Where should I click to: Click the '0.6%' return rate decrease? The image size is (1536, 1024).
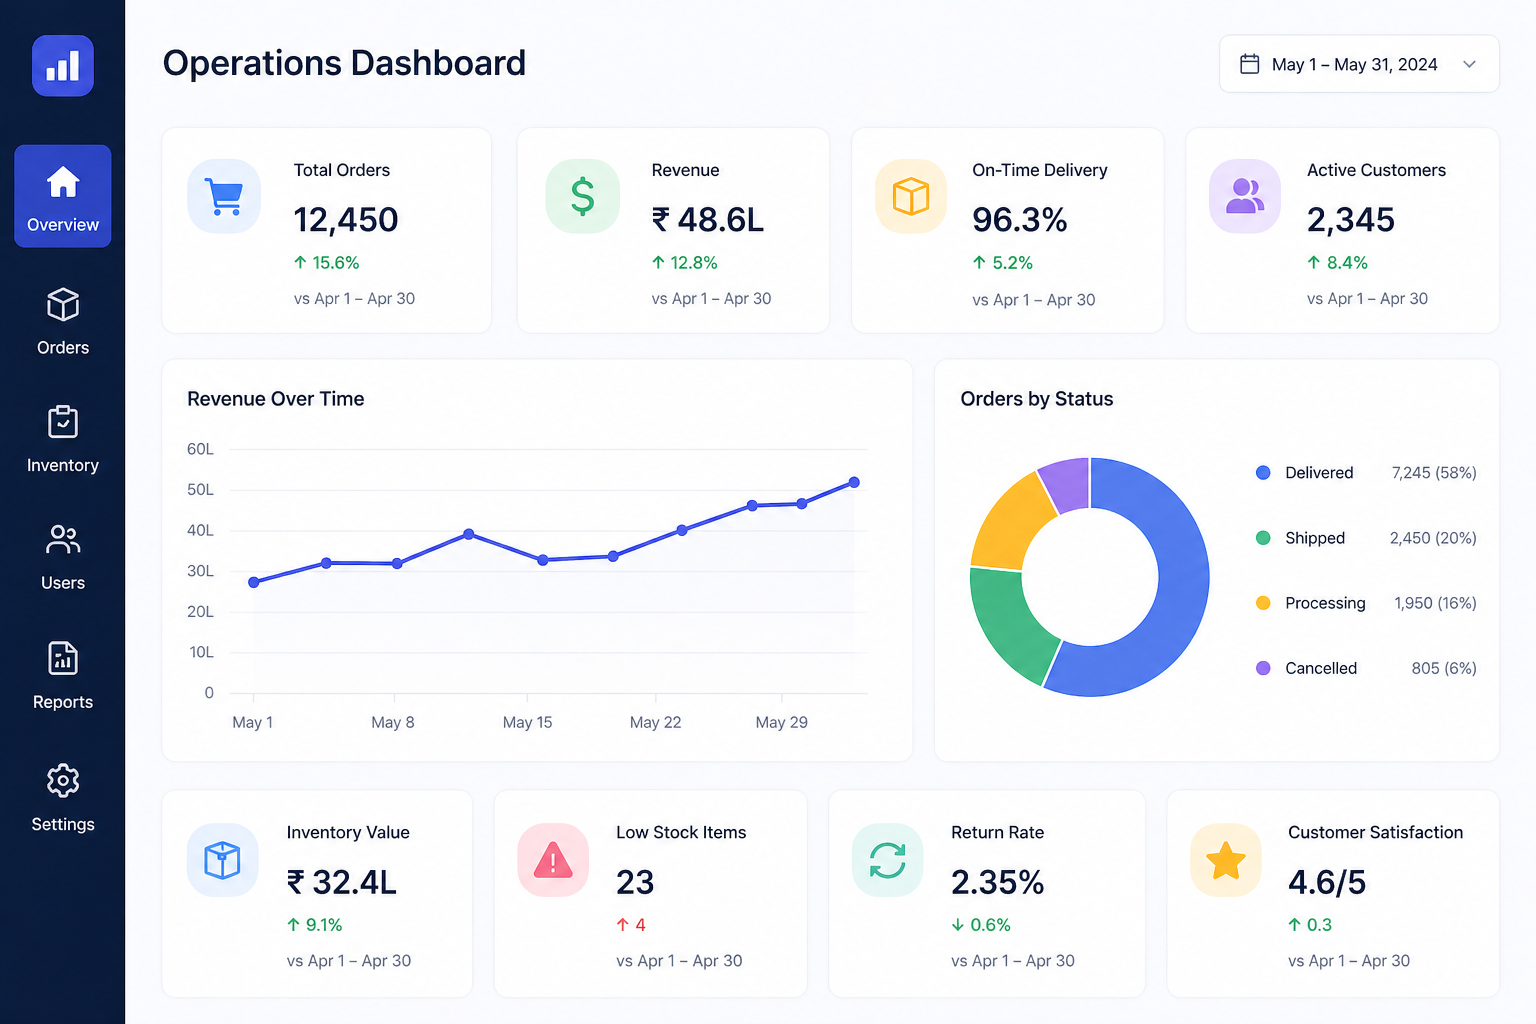coord(990,925)
